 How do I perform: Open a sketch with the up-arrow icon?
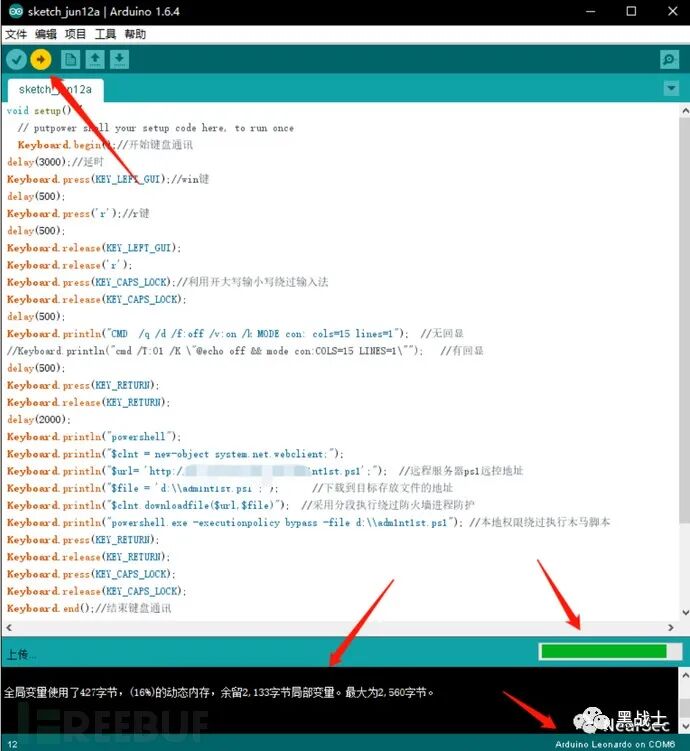[95, 59]
